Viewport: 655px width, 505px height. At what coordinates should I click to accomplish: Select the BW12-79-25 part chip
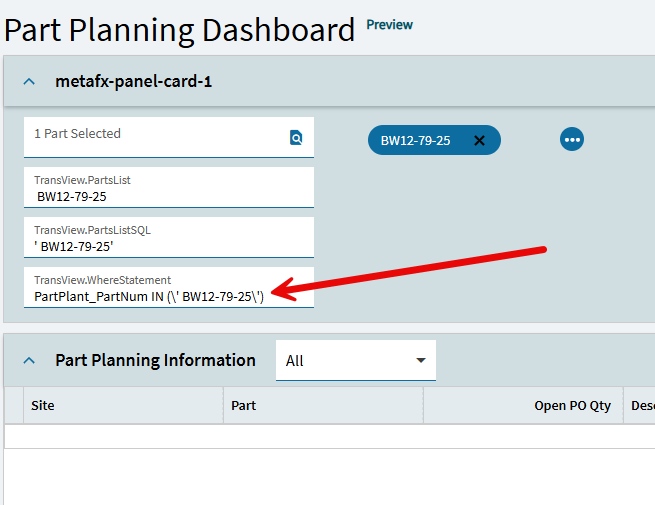point(415,141)
